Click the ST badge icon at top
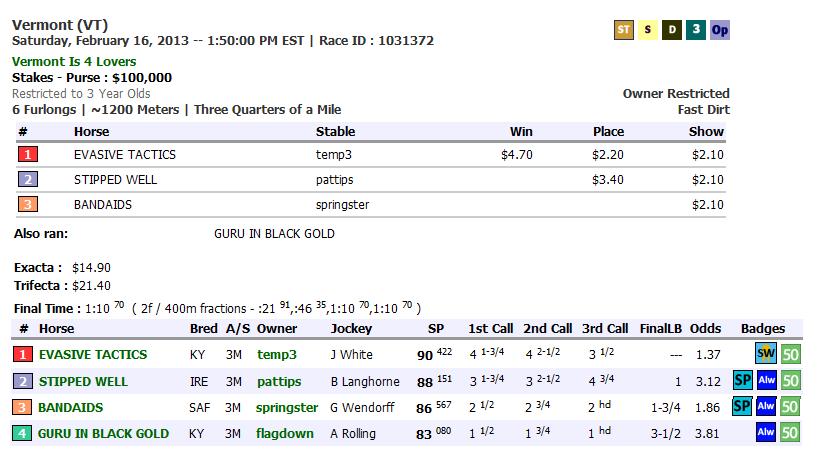 623,30
